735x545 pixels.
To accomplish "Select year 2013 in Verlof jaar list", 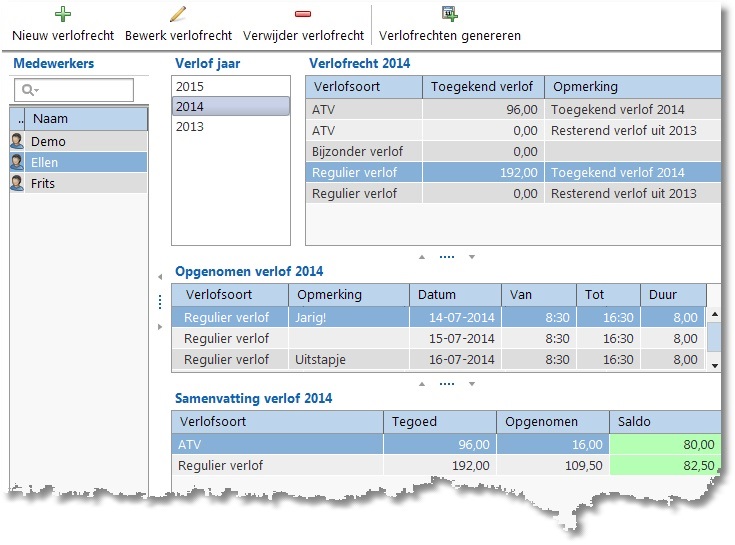I will pos(230,127).
